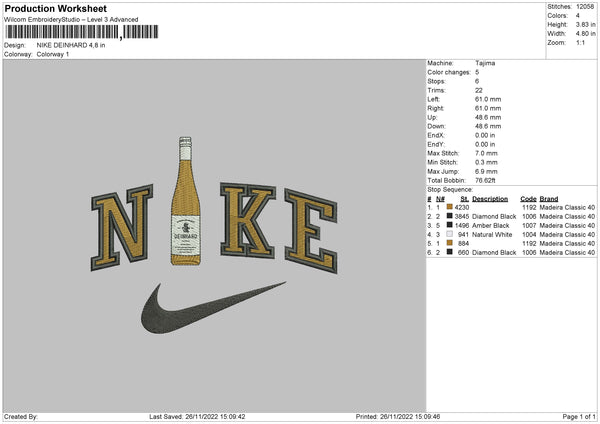Screen dimensions: 600x424
Task: Click Madeira Classic 40 in the Natural White row
Action: [567, 234]
